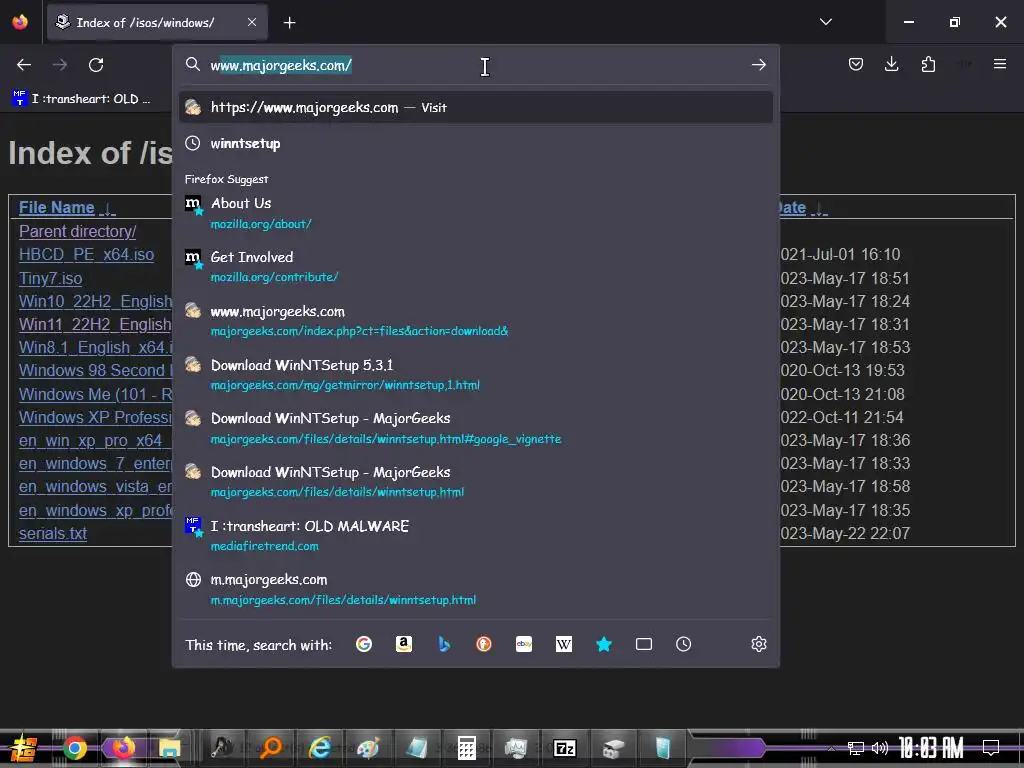Click the '2023-May-22 22:07' date cell
This screenshot has height=768, width=1024.
(844, 534)
